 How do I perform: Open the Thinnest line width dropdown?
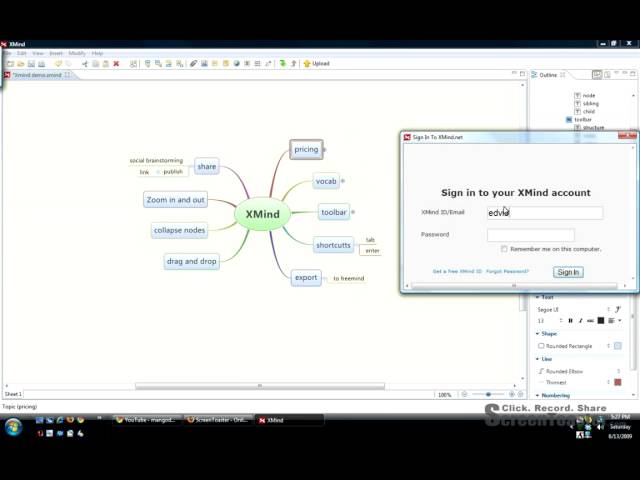(x=608, y=382)
